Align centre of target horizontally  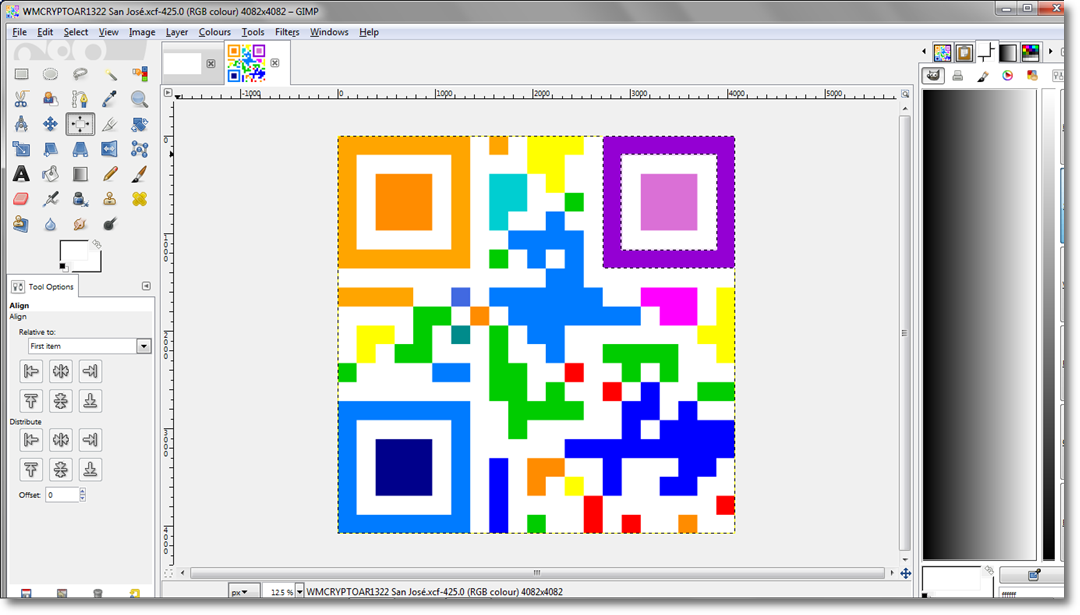[61, 371]
